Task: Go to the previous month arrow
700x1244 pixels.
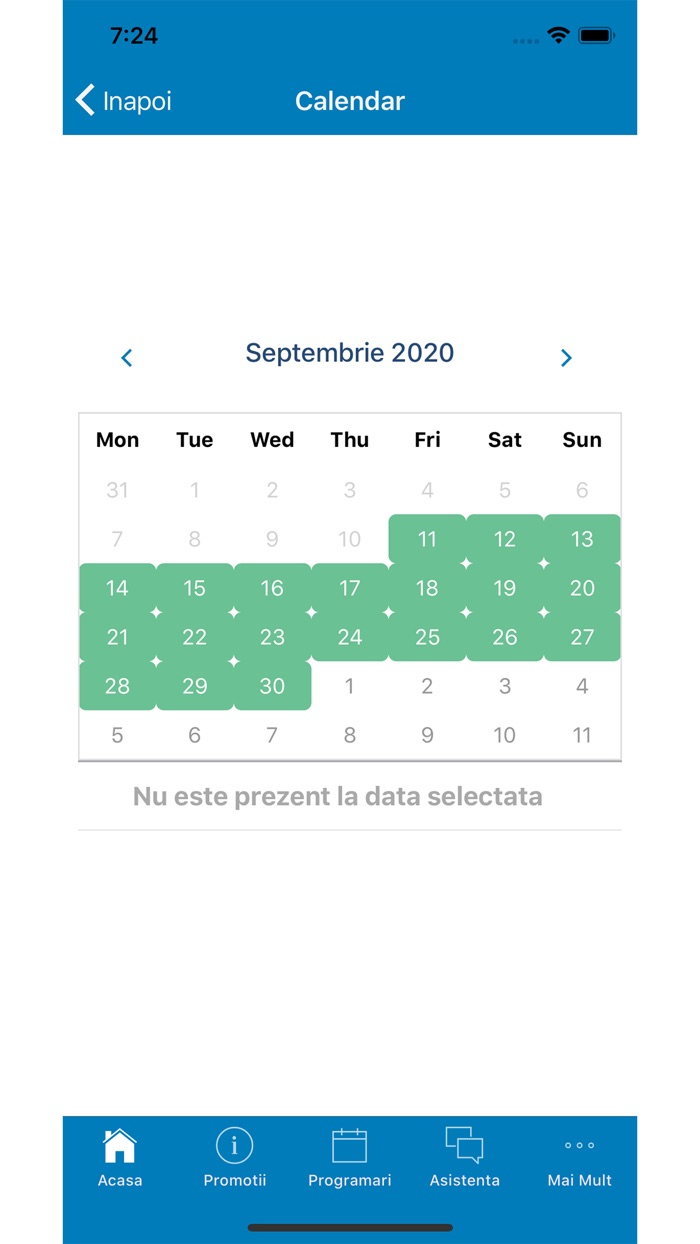Action: [x=127, y=357]
